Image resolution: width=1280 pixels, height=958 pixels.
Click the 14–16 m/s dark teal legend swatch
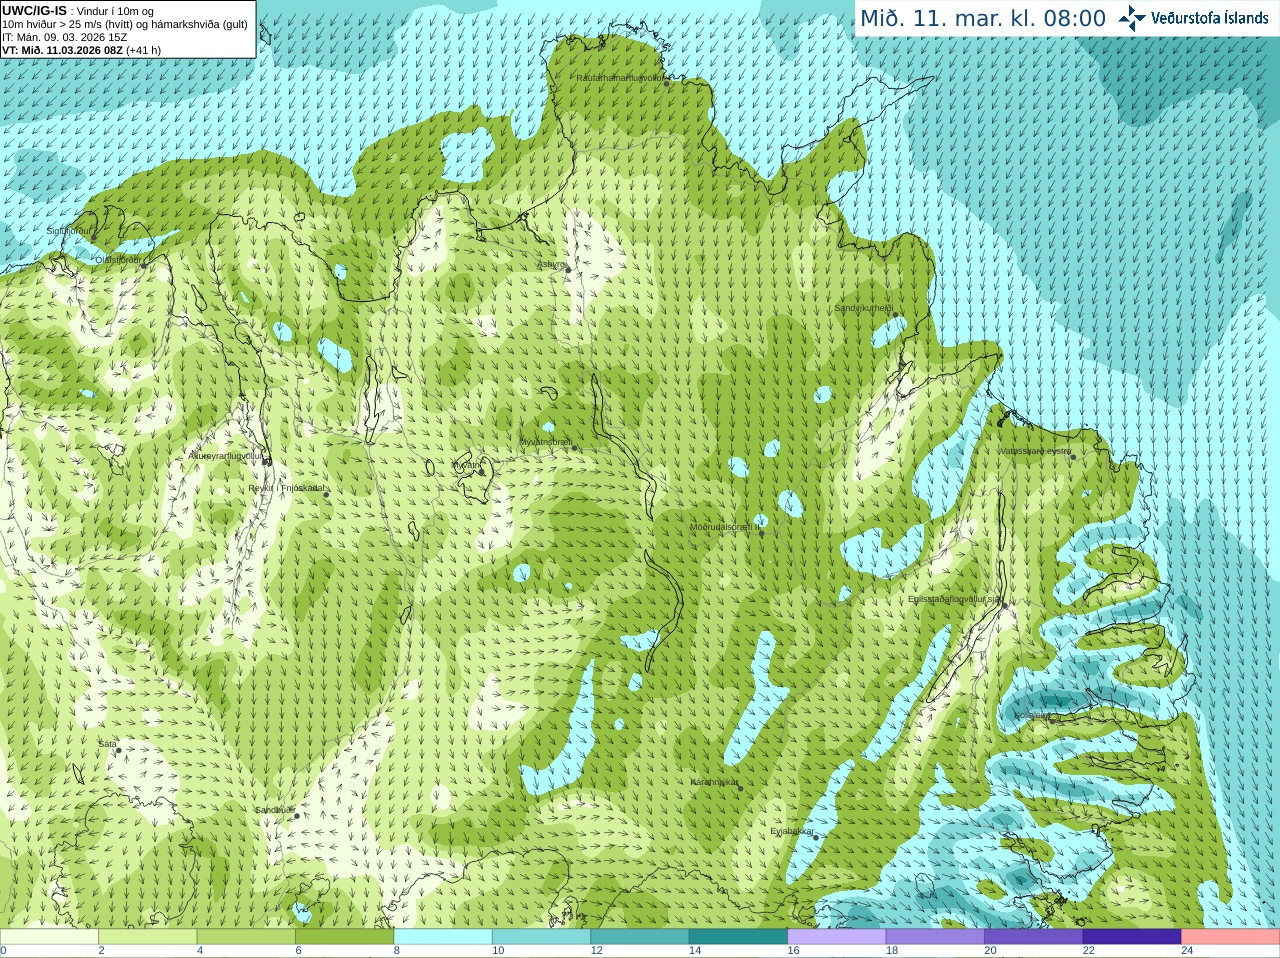coord(739,937)
